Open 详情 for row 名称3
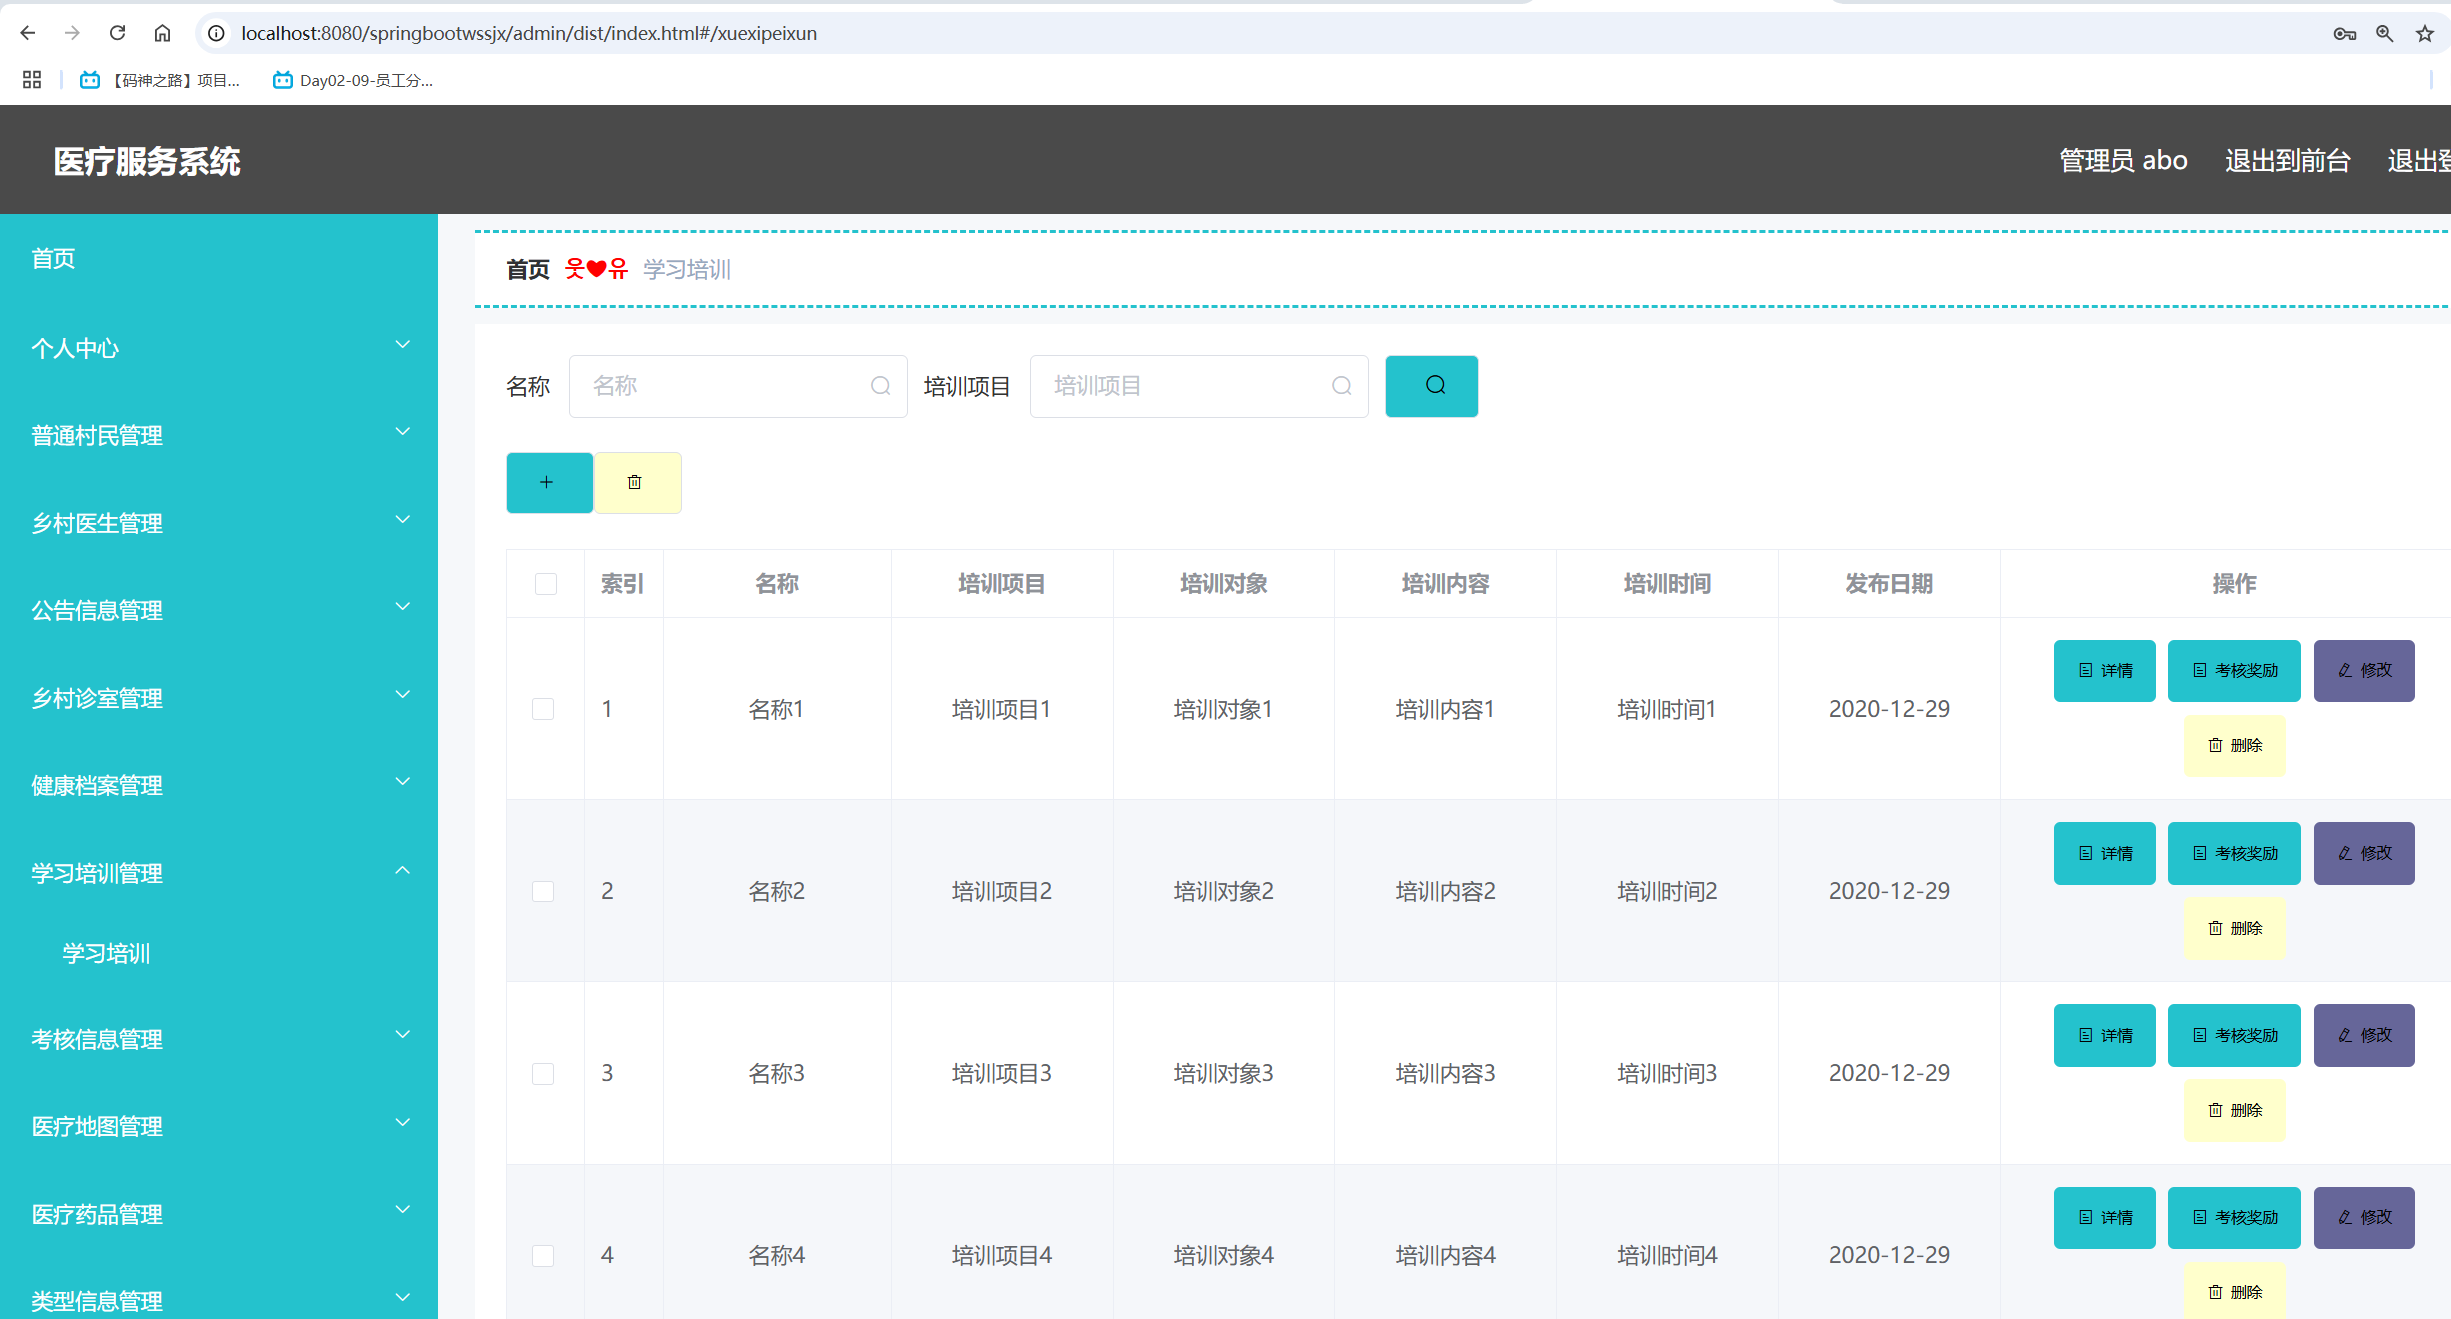The image size is (2451, 1319). (x=2104, y=1035)
